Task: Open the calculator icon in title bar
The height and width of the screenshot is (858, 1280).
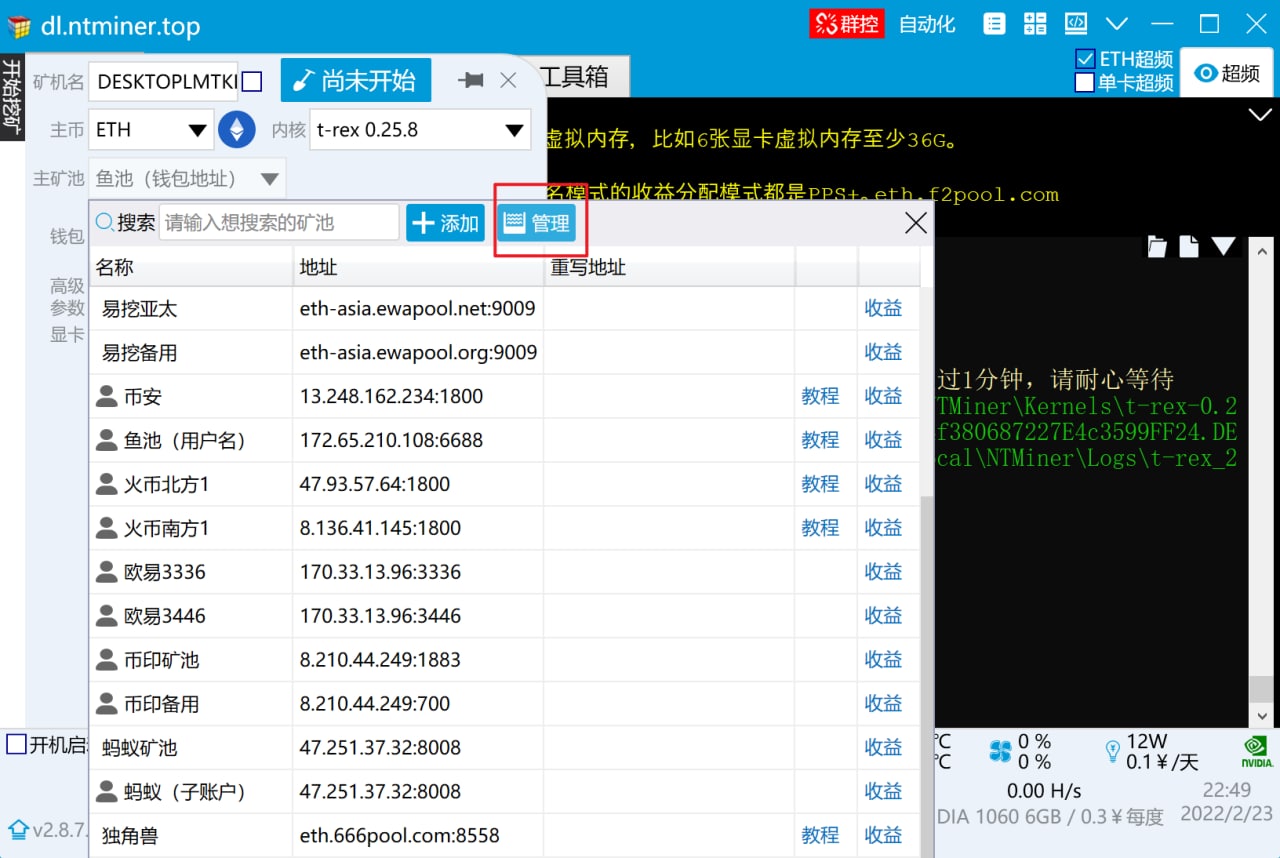Action: [1034, 24]
